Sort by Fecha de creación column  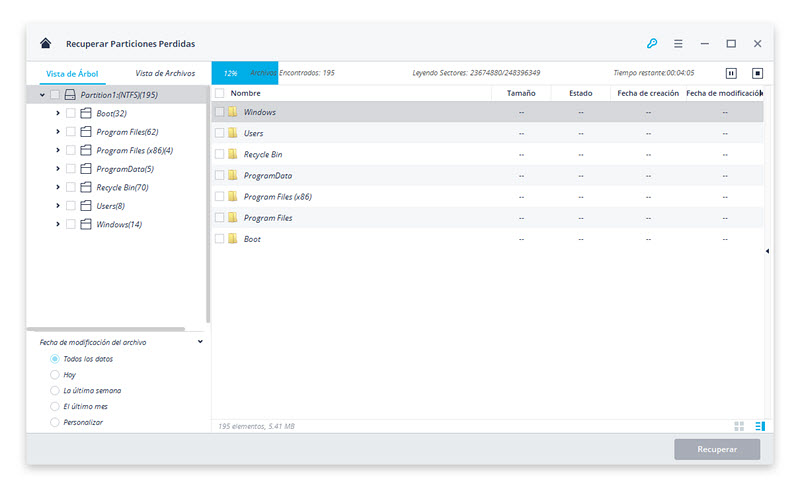[648, 93]
